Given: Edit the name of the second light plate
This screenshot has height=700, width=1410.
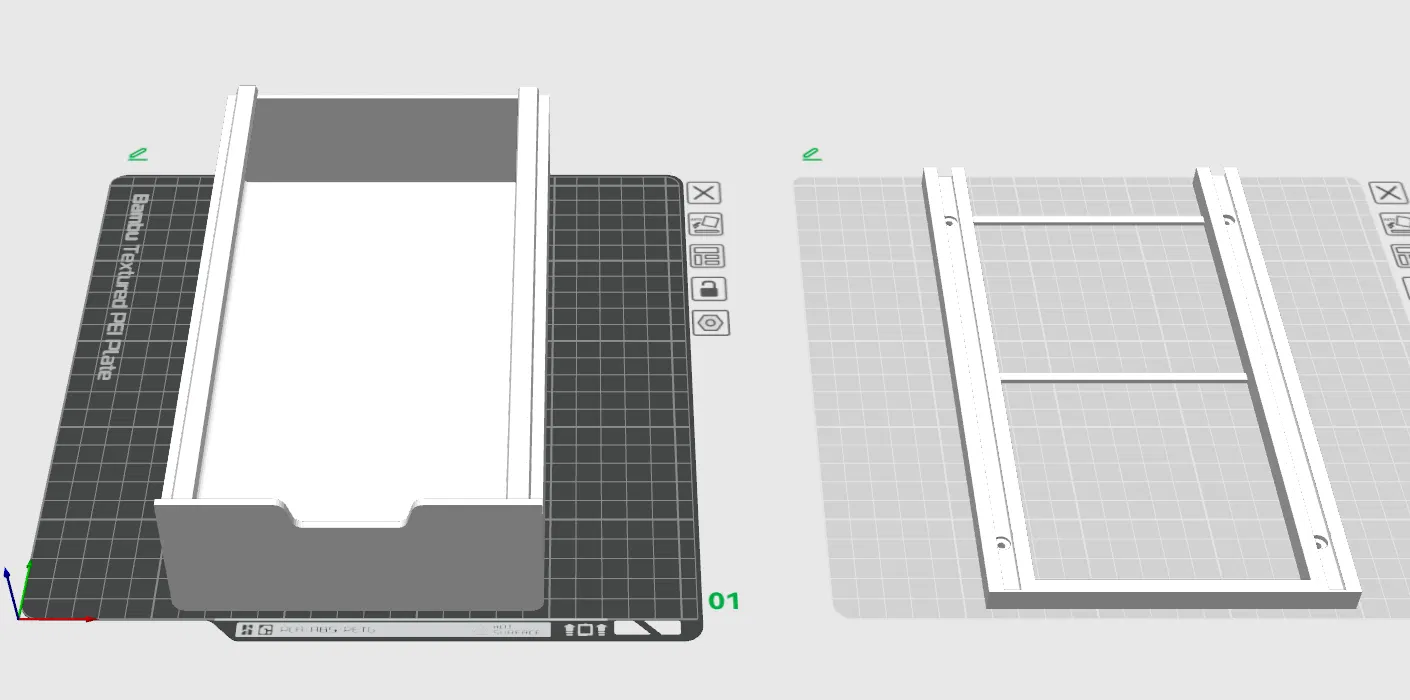Looking at the screenshot, I should coord(811,154).
